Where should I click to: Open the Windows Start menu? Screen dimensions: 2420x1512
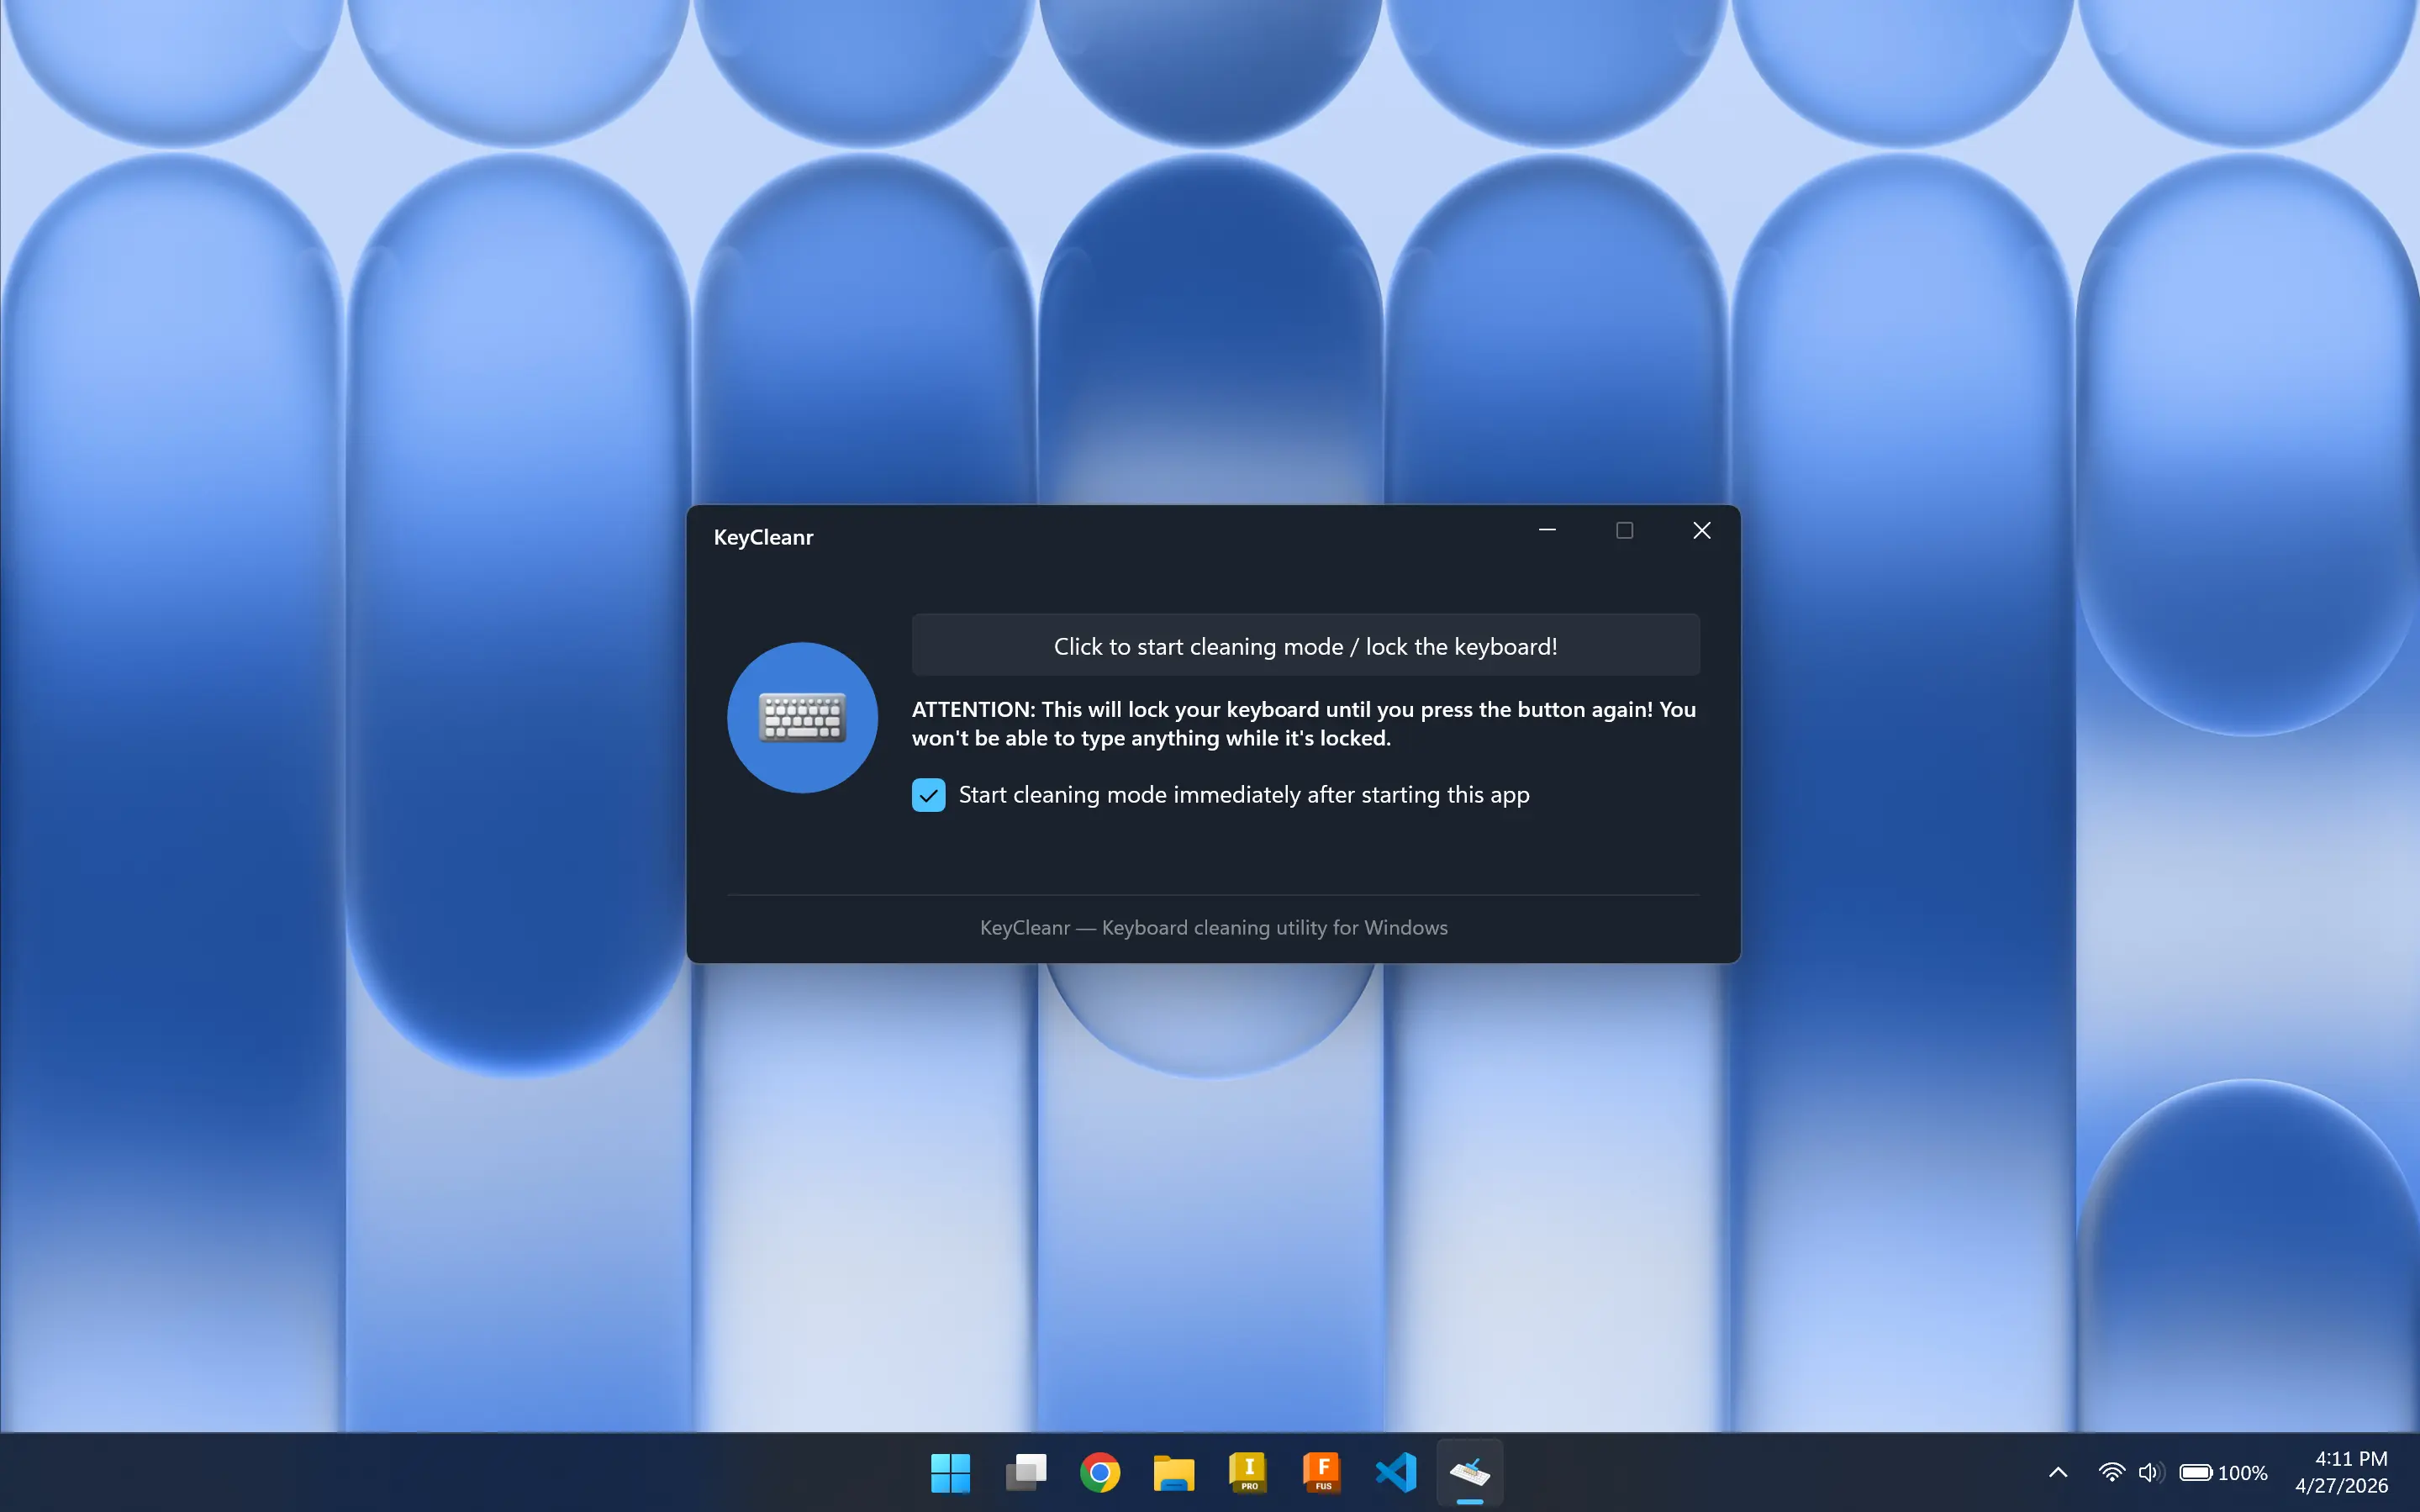(950, 1472)
